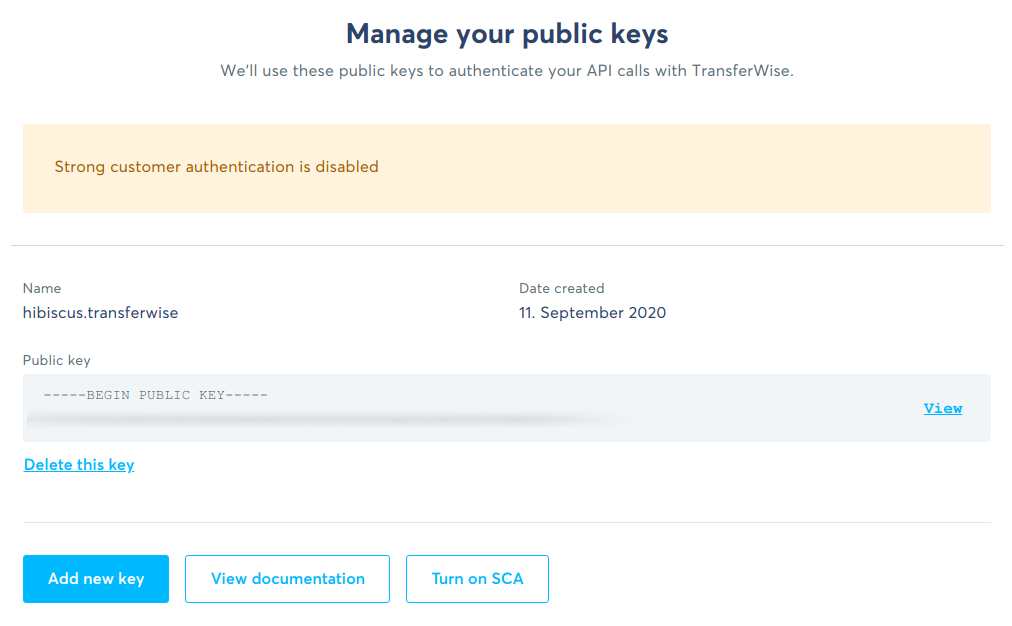Click the blurred public key content

coord(329,420)
